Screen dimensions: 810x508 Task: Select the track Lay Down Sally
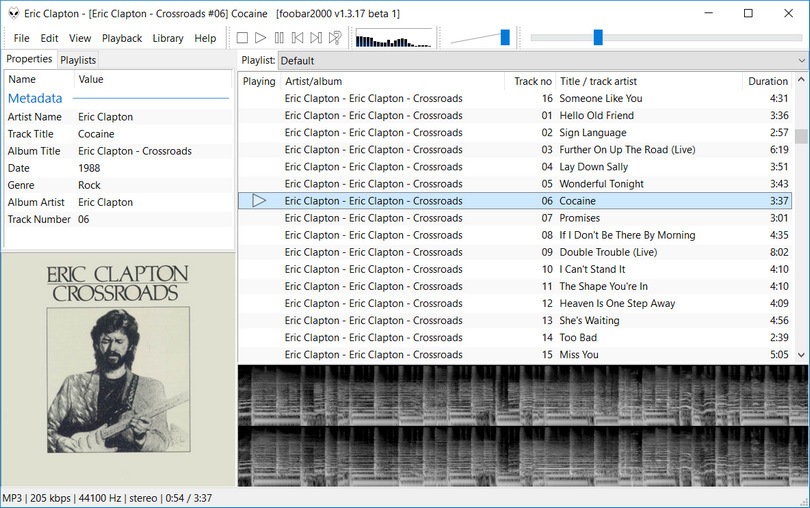click(515, 166)
